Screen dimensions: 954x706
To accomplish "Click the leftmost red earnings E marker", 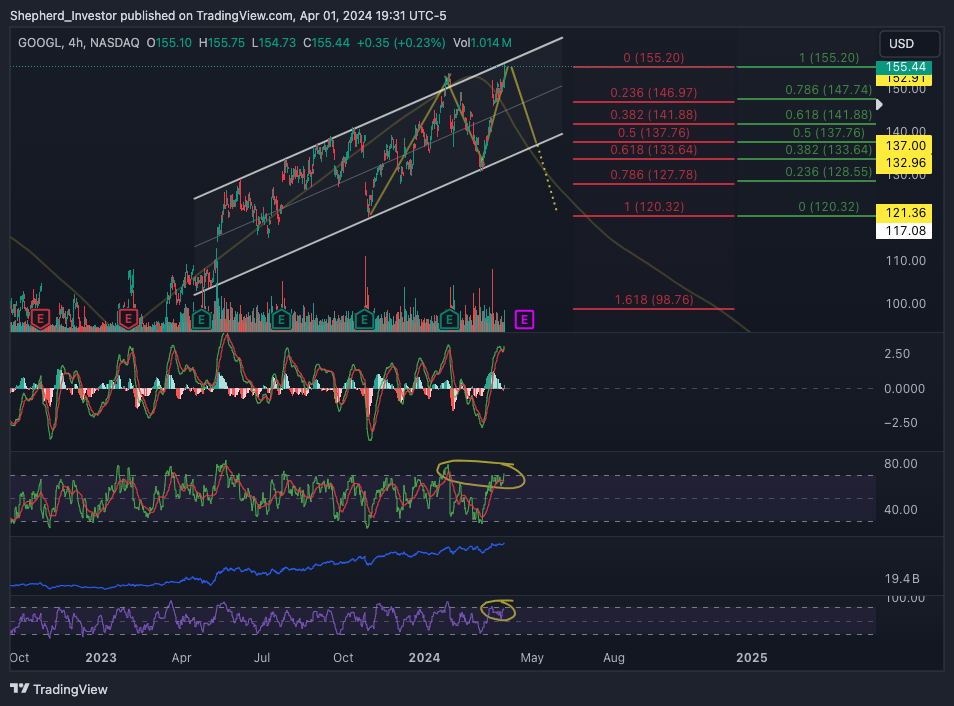I will pos(40,318).
